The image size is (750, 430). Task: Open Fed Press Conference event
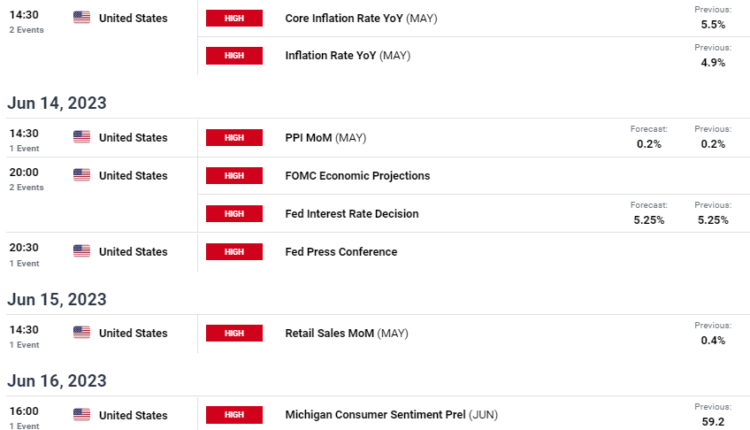(x=341, y=252)
